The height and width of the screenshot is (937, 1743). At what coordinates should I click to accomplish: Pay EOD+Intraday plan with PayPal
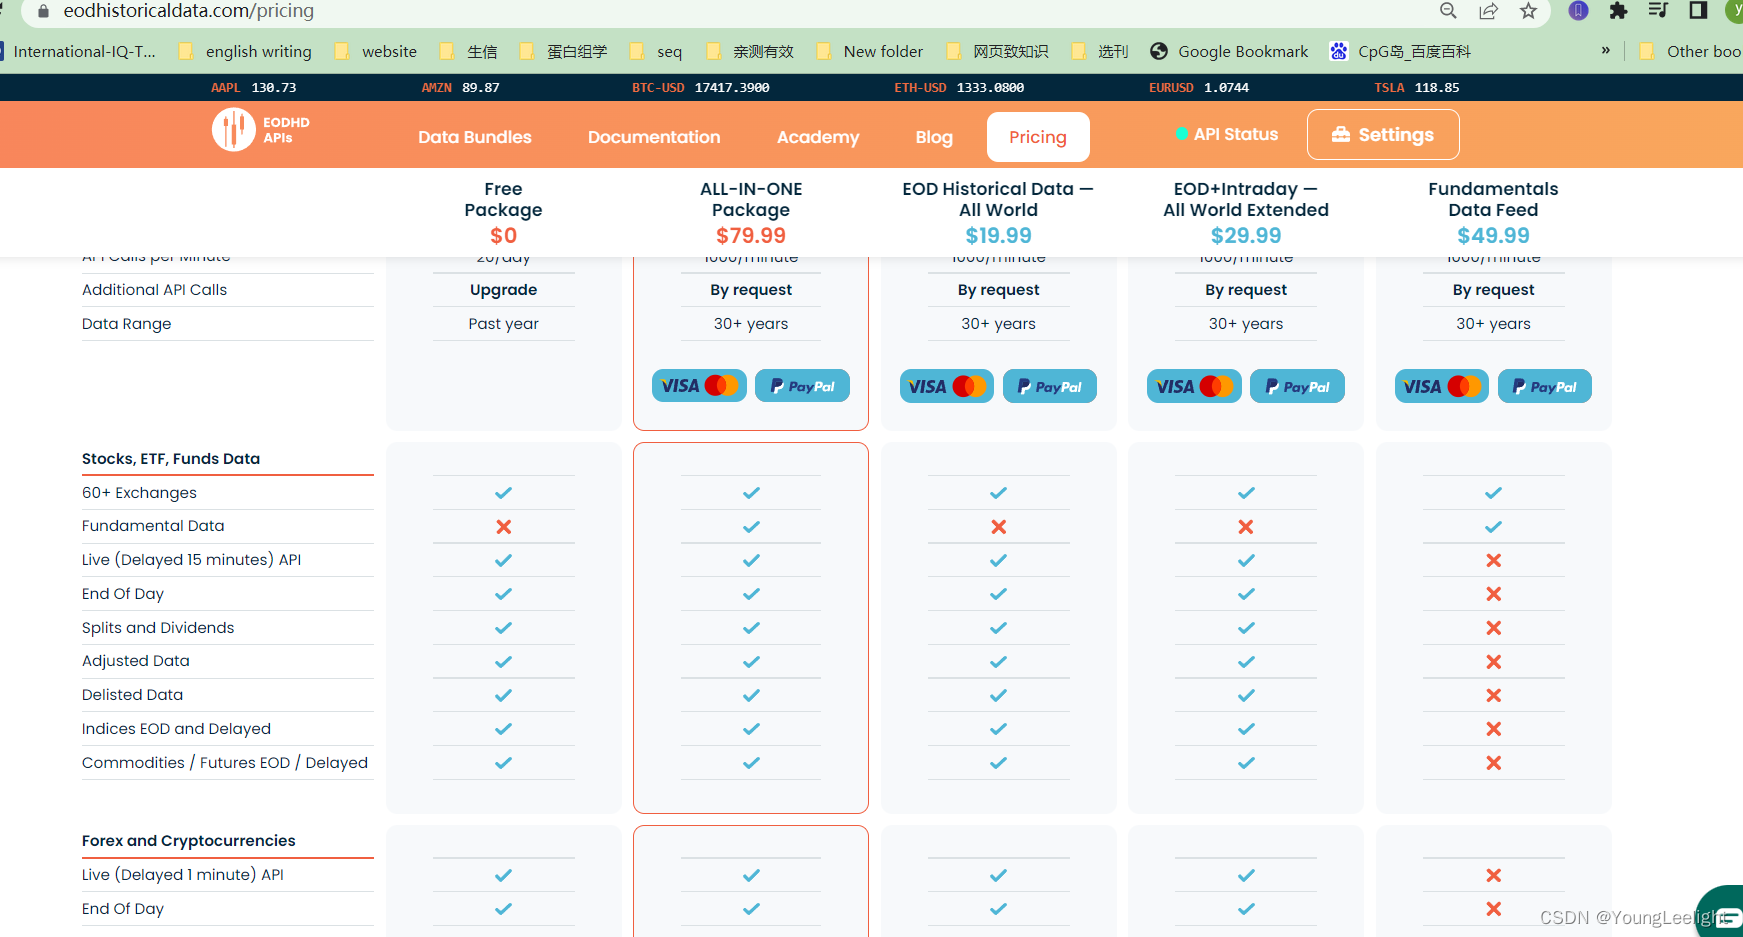tap(1297, 386)
